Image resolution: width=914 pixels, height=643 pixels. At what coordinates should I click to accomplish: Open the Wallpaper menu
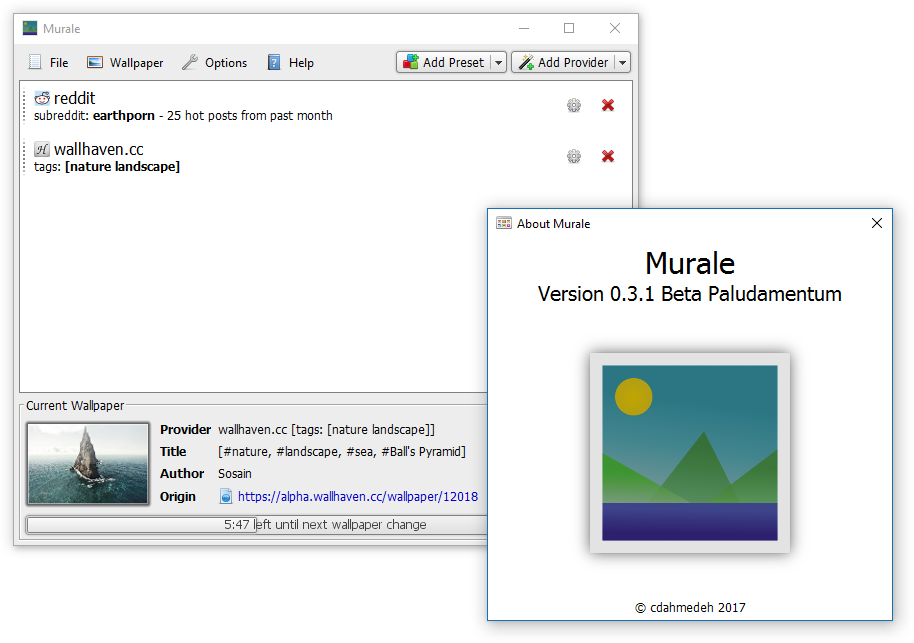point(125,62)
